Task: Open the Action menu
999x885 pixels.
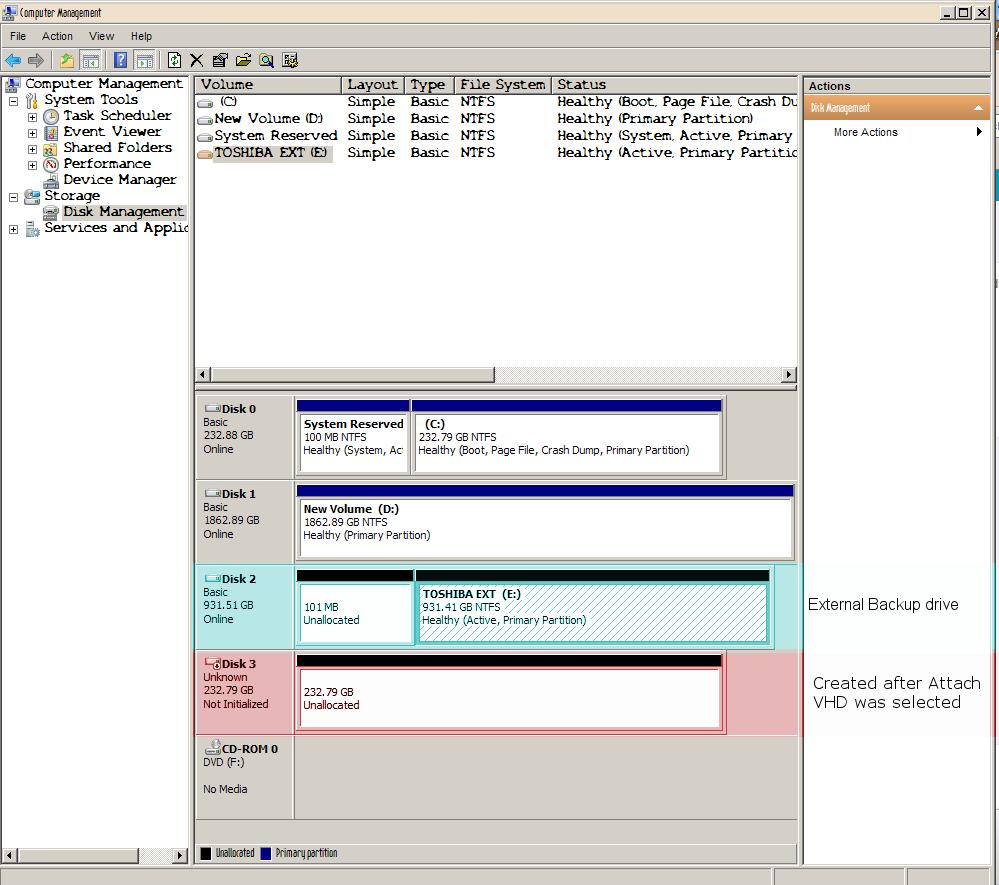Action: coord(57,36)
